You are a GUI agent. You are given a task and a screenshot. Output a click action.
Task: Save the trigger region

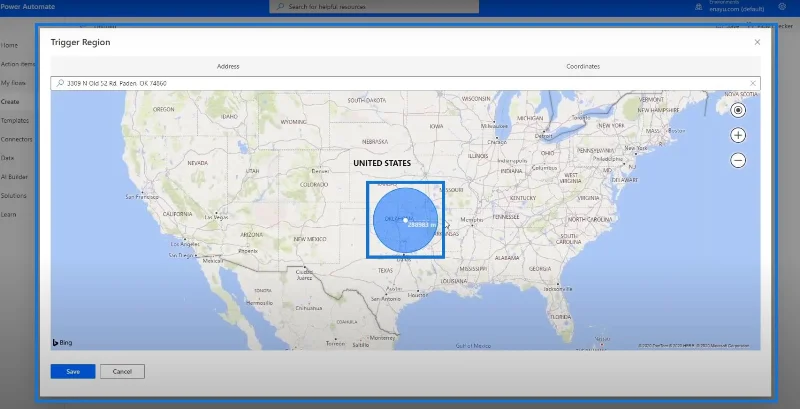point(73,371)
